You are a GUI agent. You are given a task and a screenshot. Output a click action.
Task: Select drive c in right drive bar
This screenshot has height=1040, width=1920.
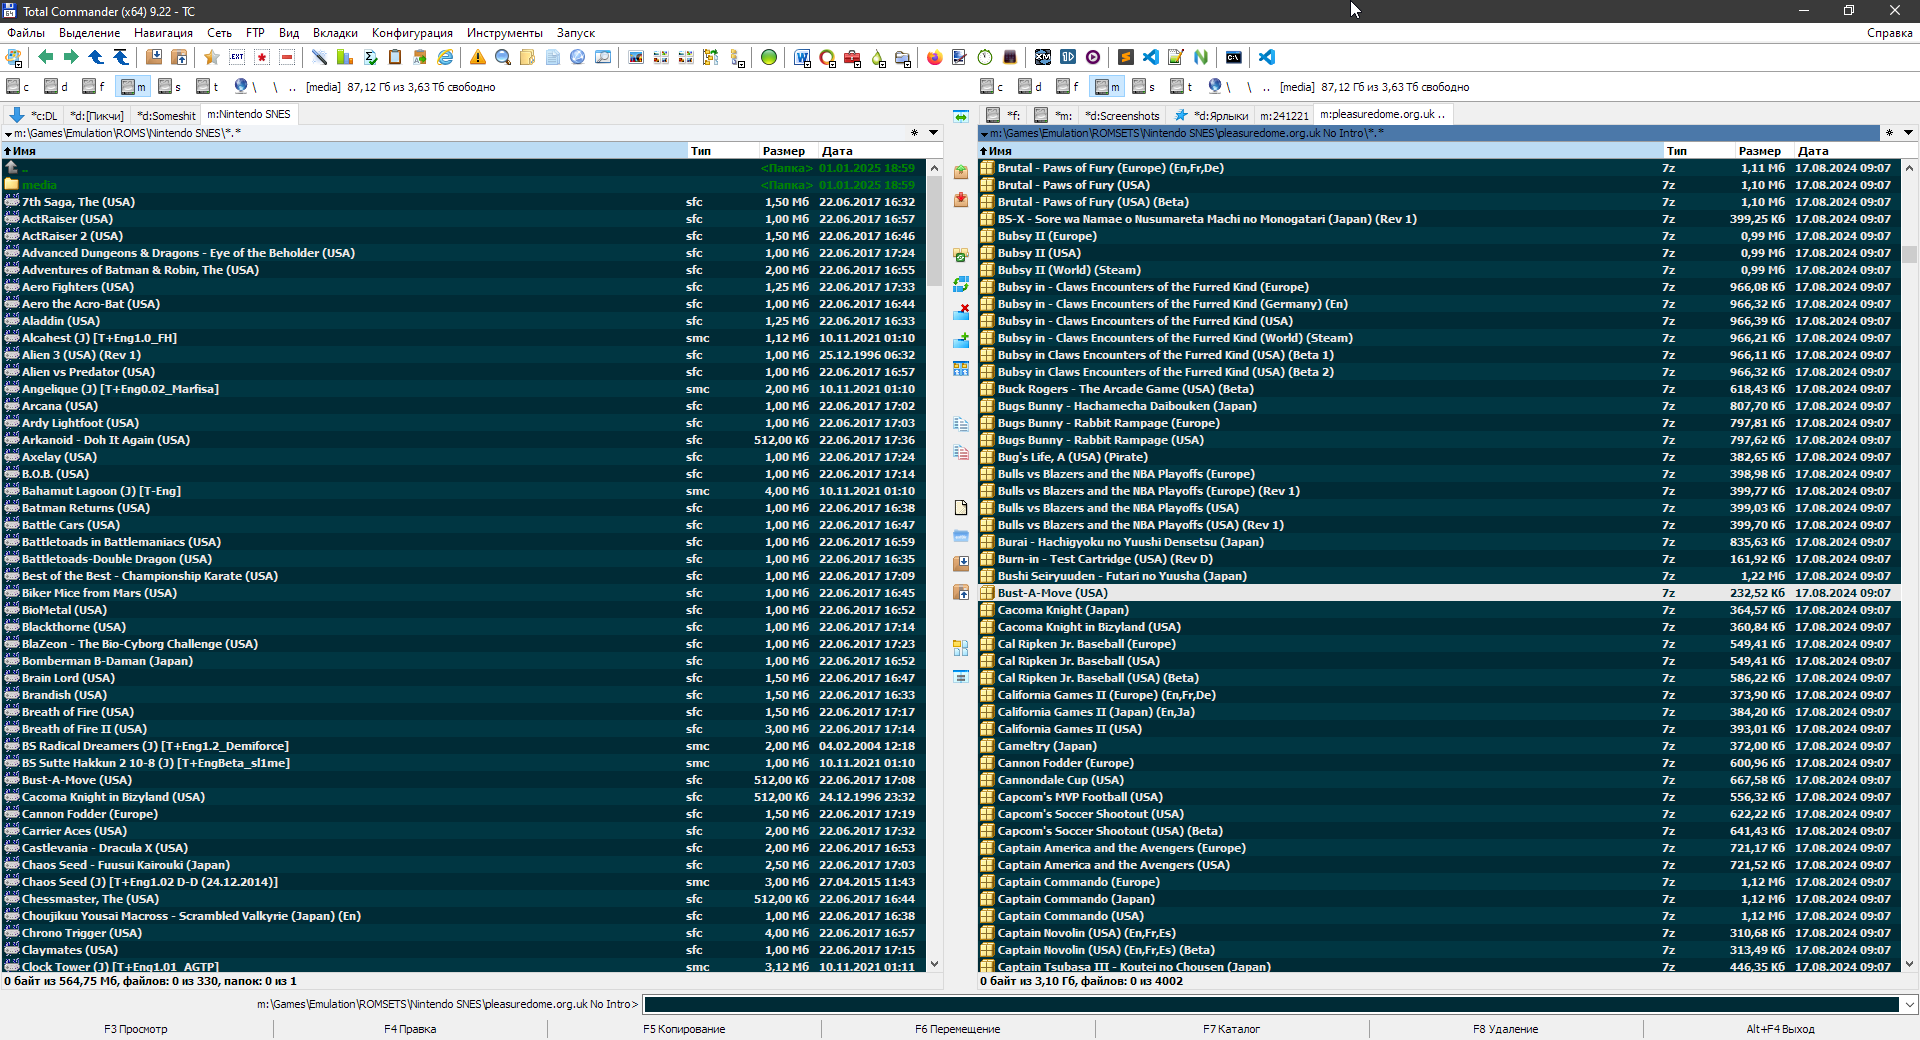(992, 87)
